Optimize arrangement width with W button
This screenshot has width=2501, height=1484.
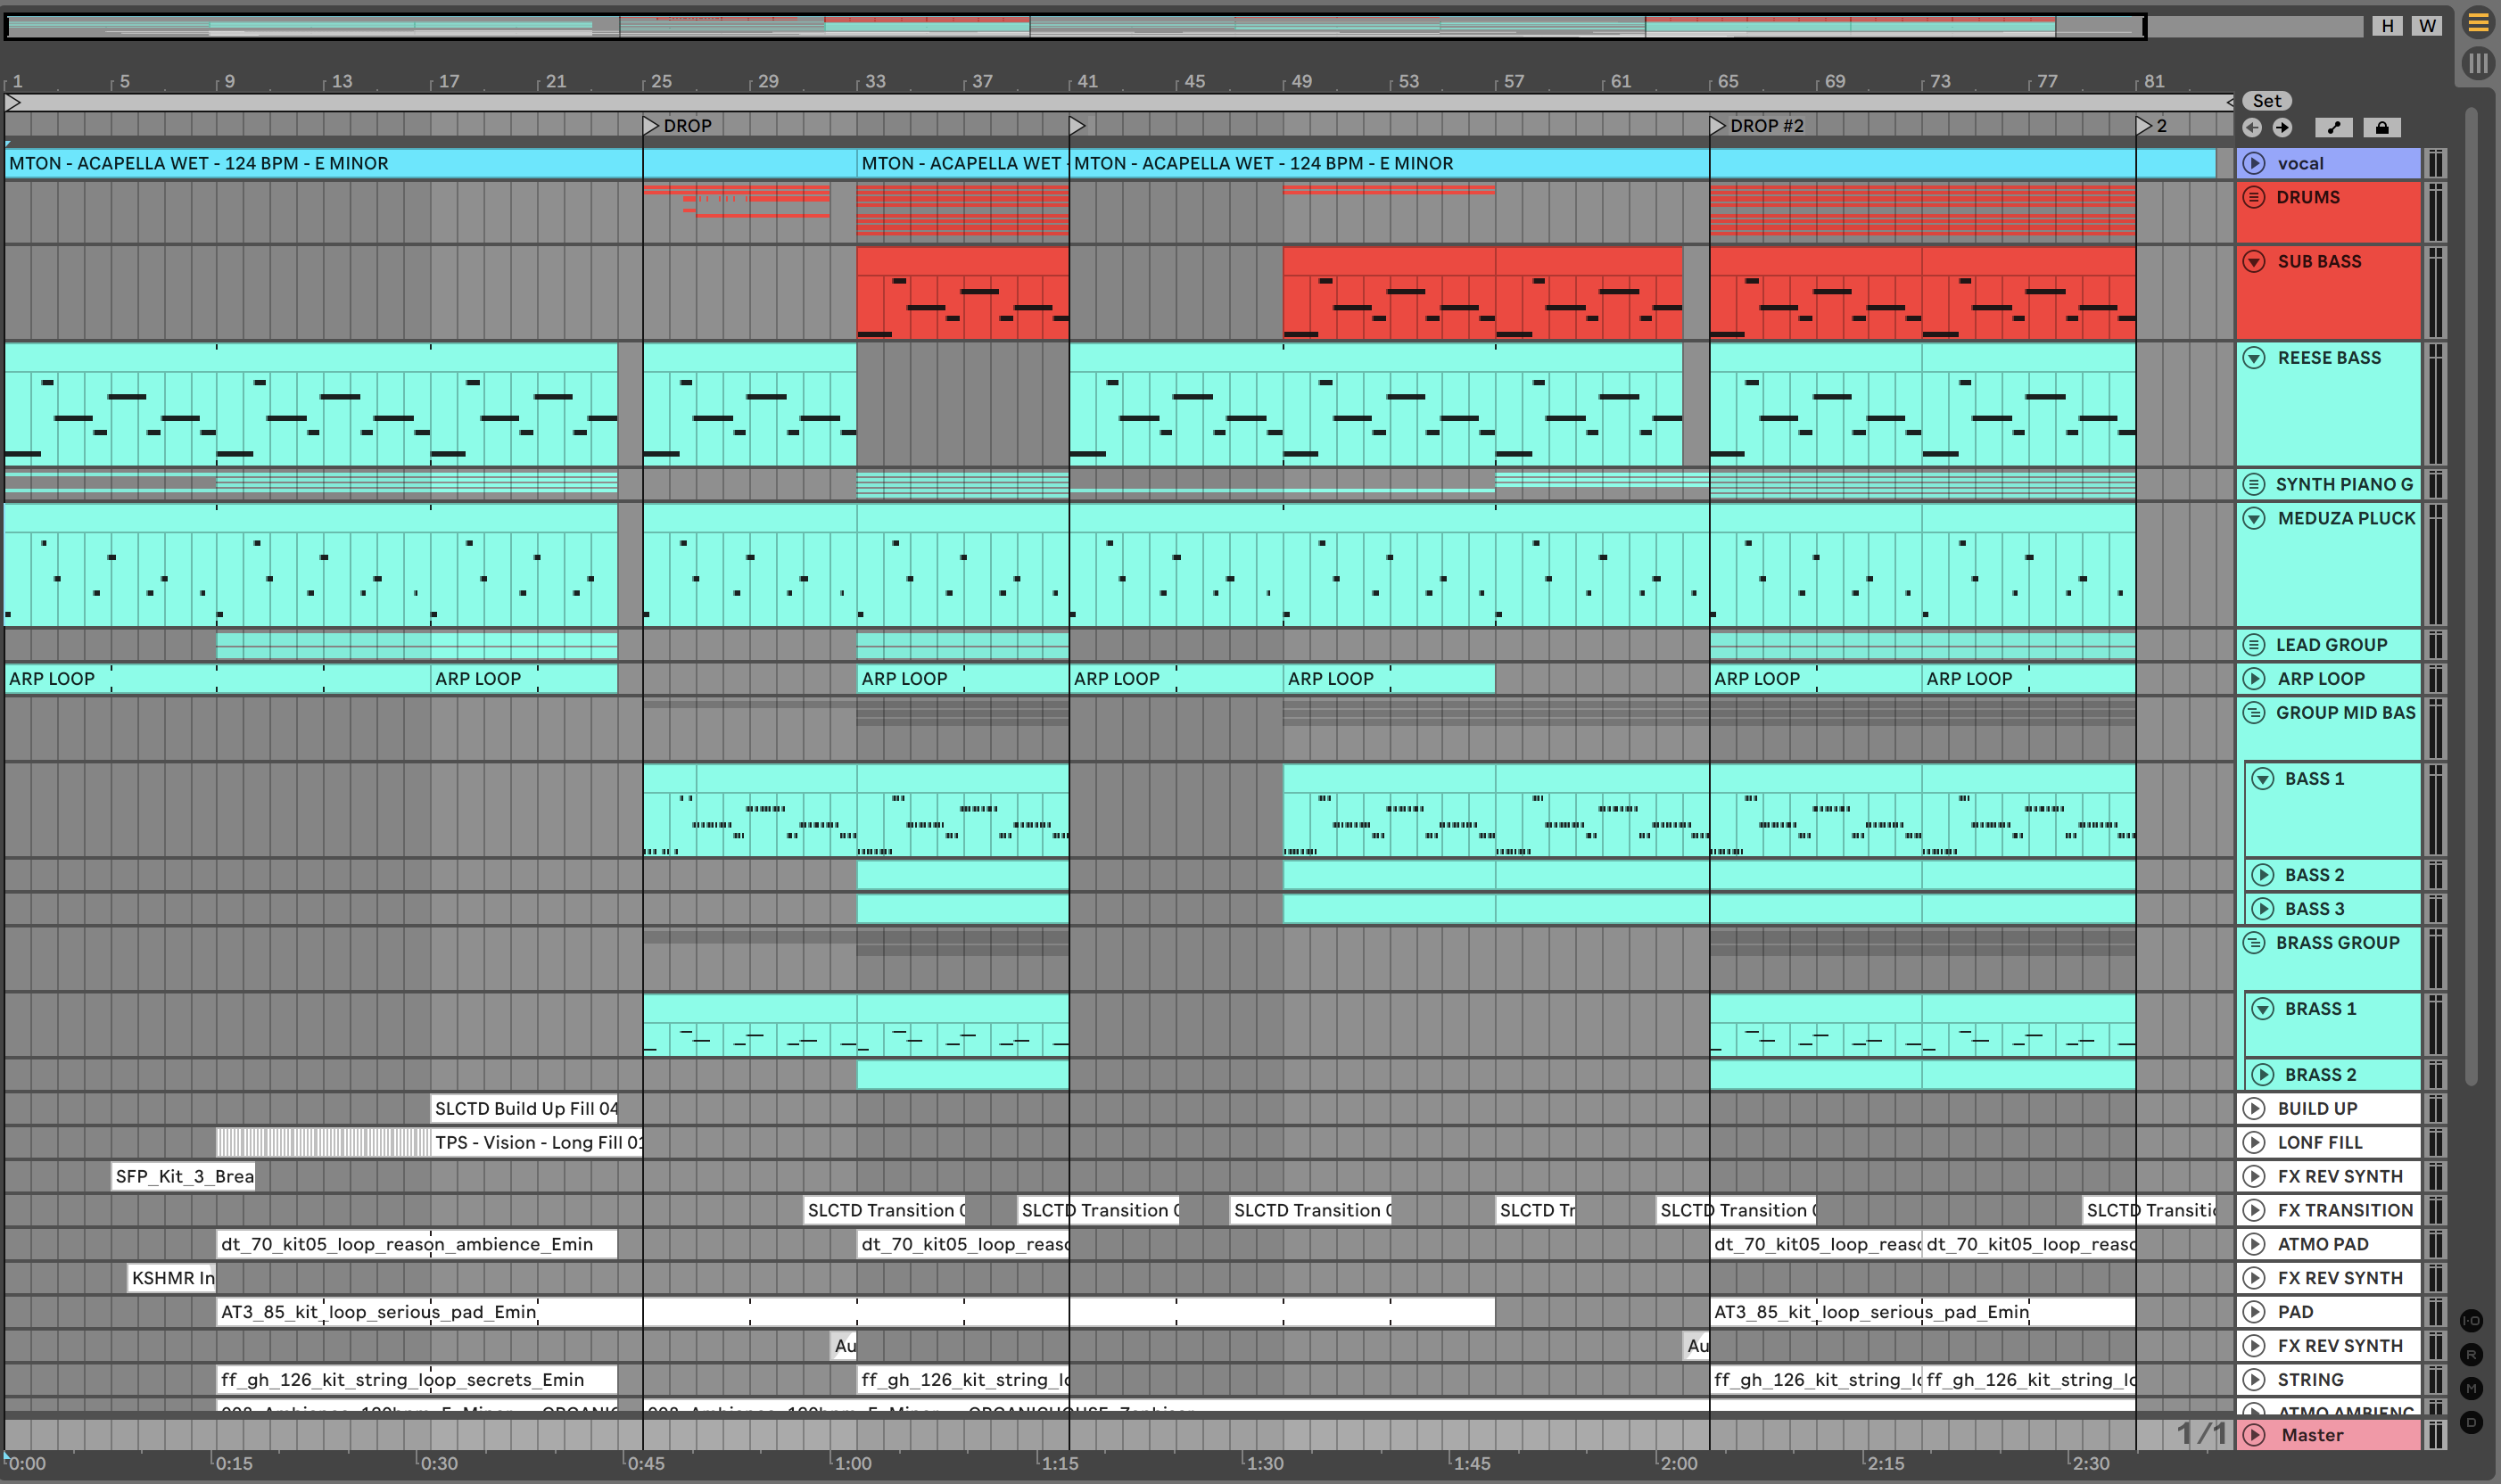[2427, 25]
